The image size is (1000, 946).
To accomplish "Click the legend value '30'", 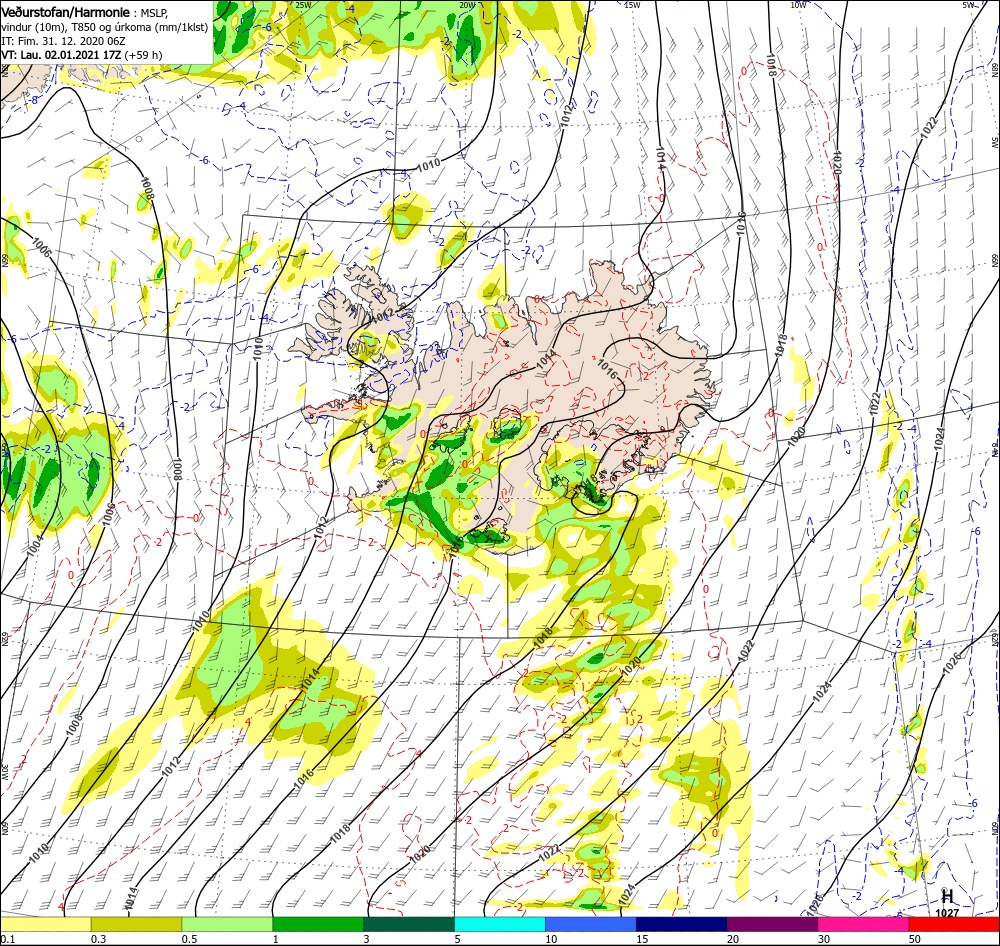I will click(823, 939).
